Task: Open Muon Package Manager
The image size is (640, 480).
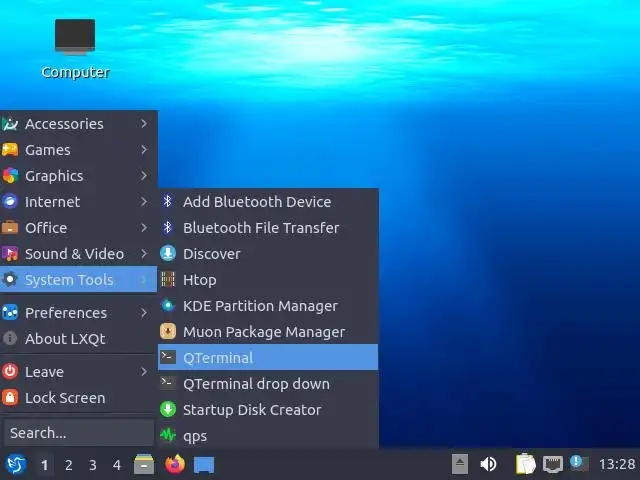Action: 268,332
